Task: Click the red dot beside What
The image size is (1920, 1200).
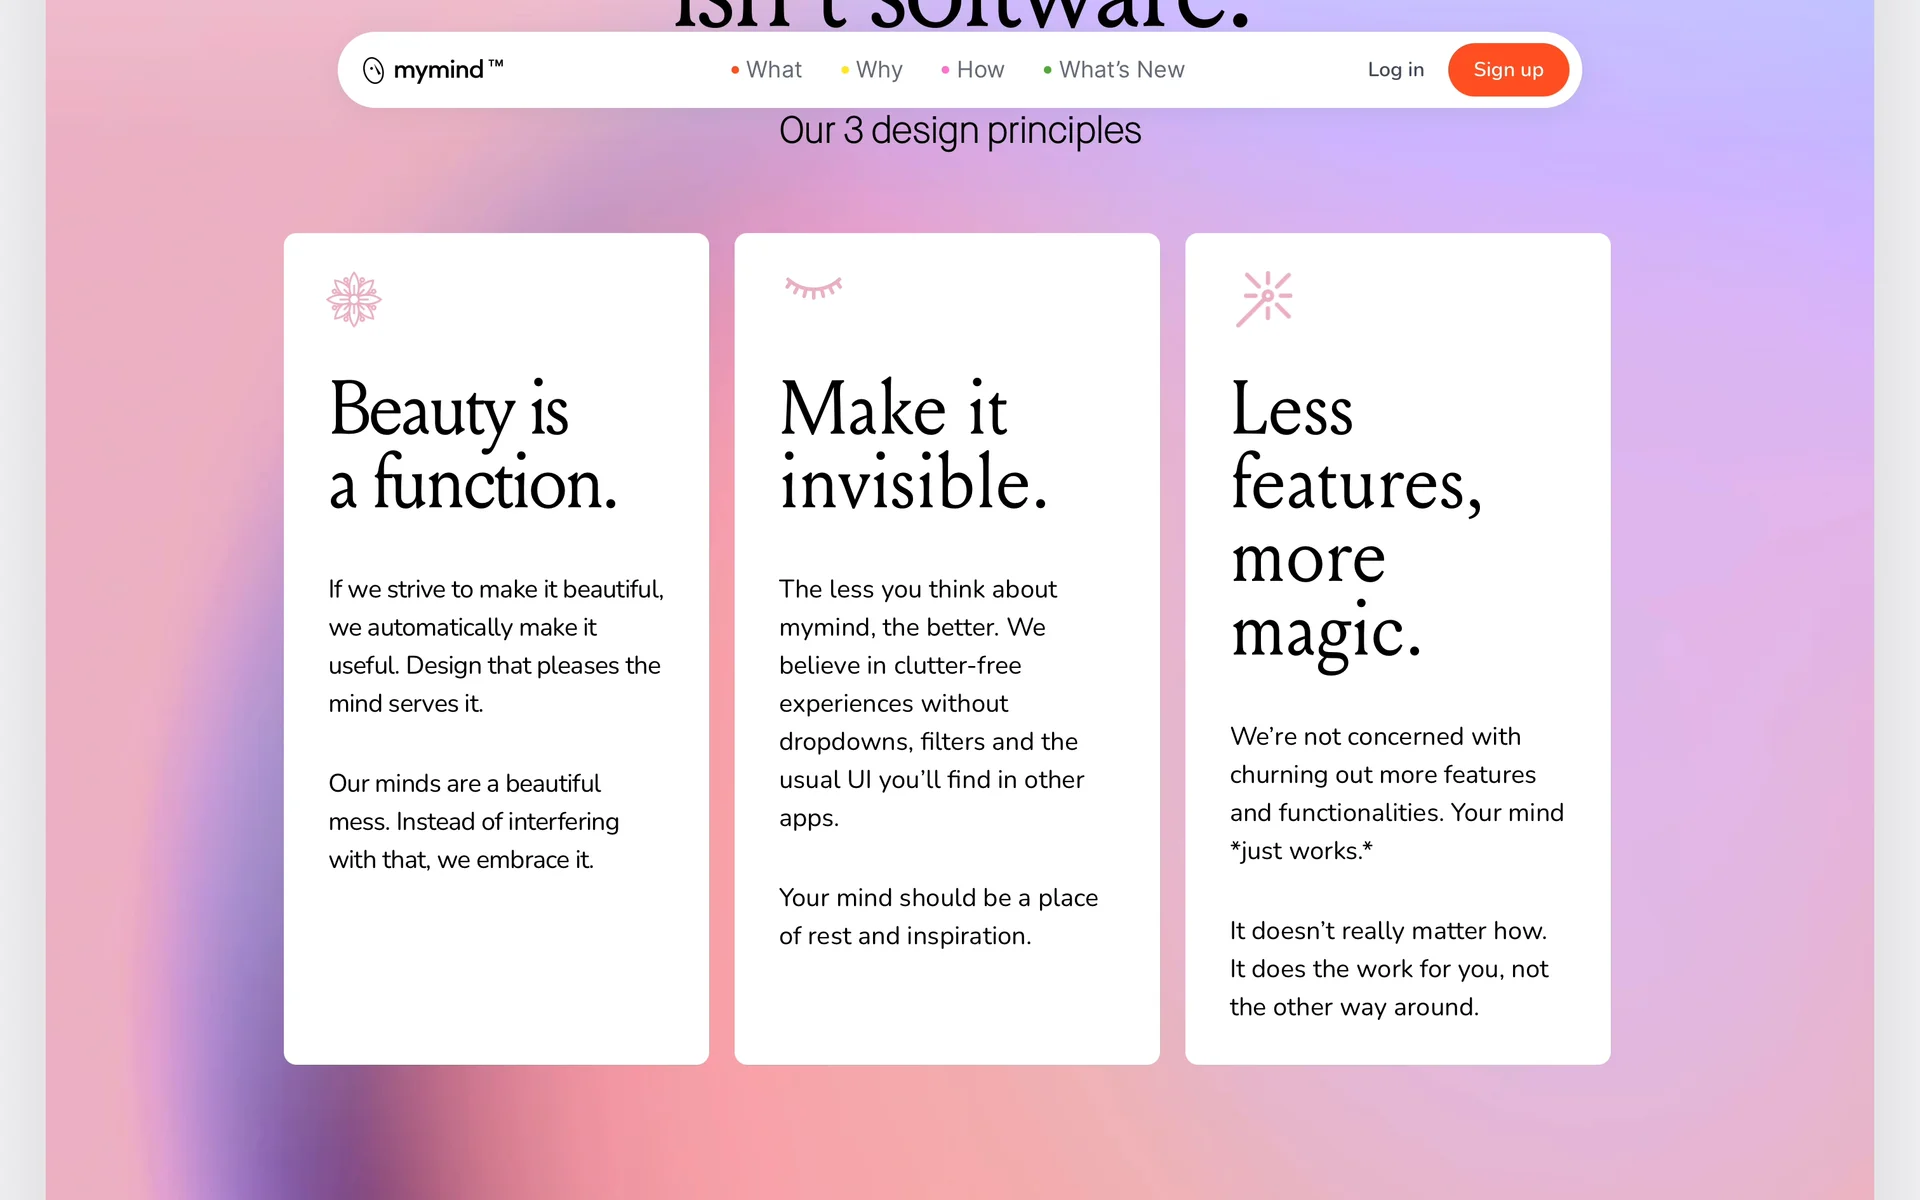Action: [735, 70]
